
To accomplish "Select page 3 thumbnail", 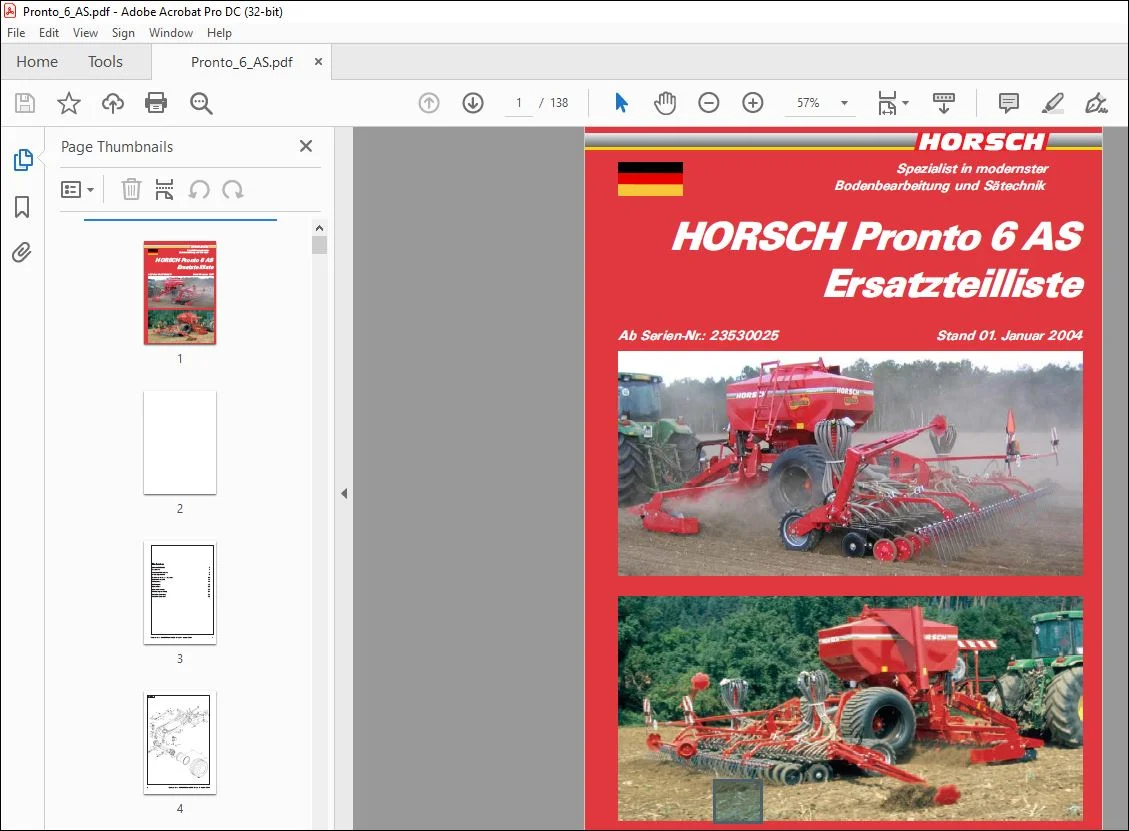I will 180,592.
